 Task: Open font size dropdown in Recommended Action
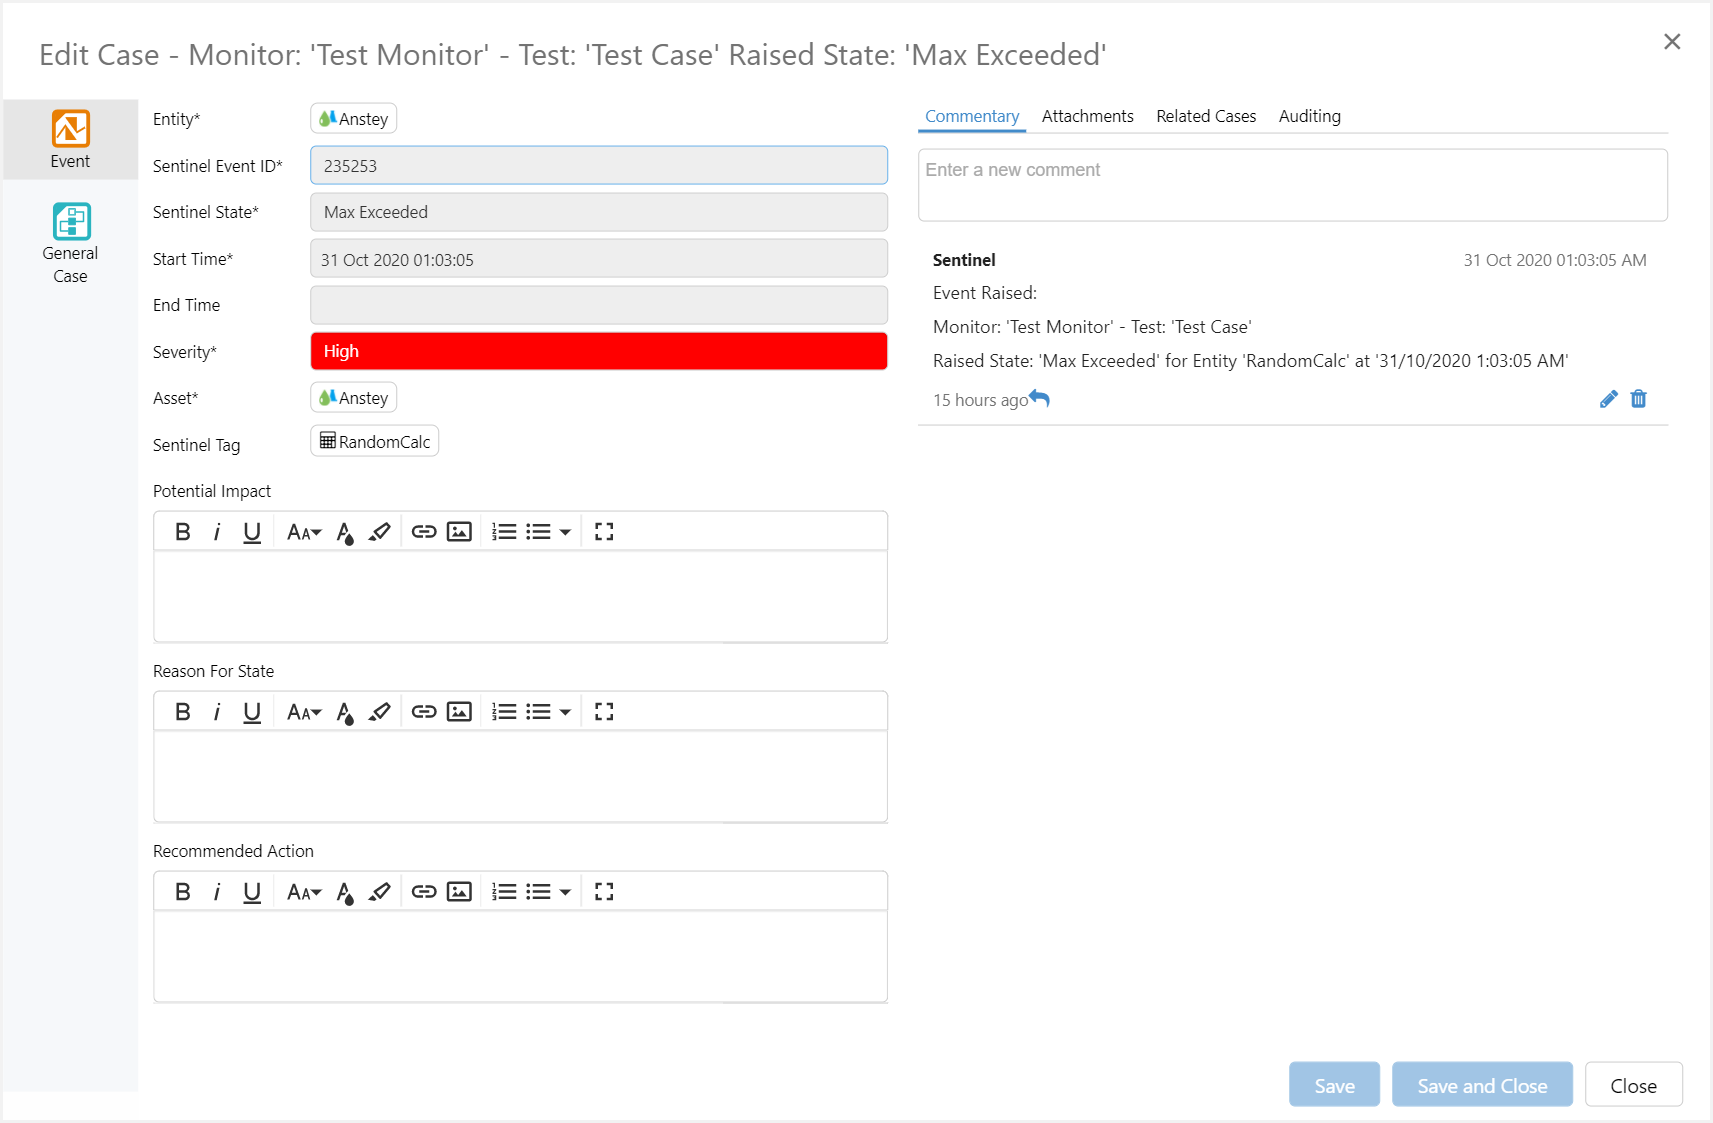point(304,892)
